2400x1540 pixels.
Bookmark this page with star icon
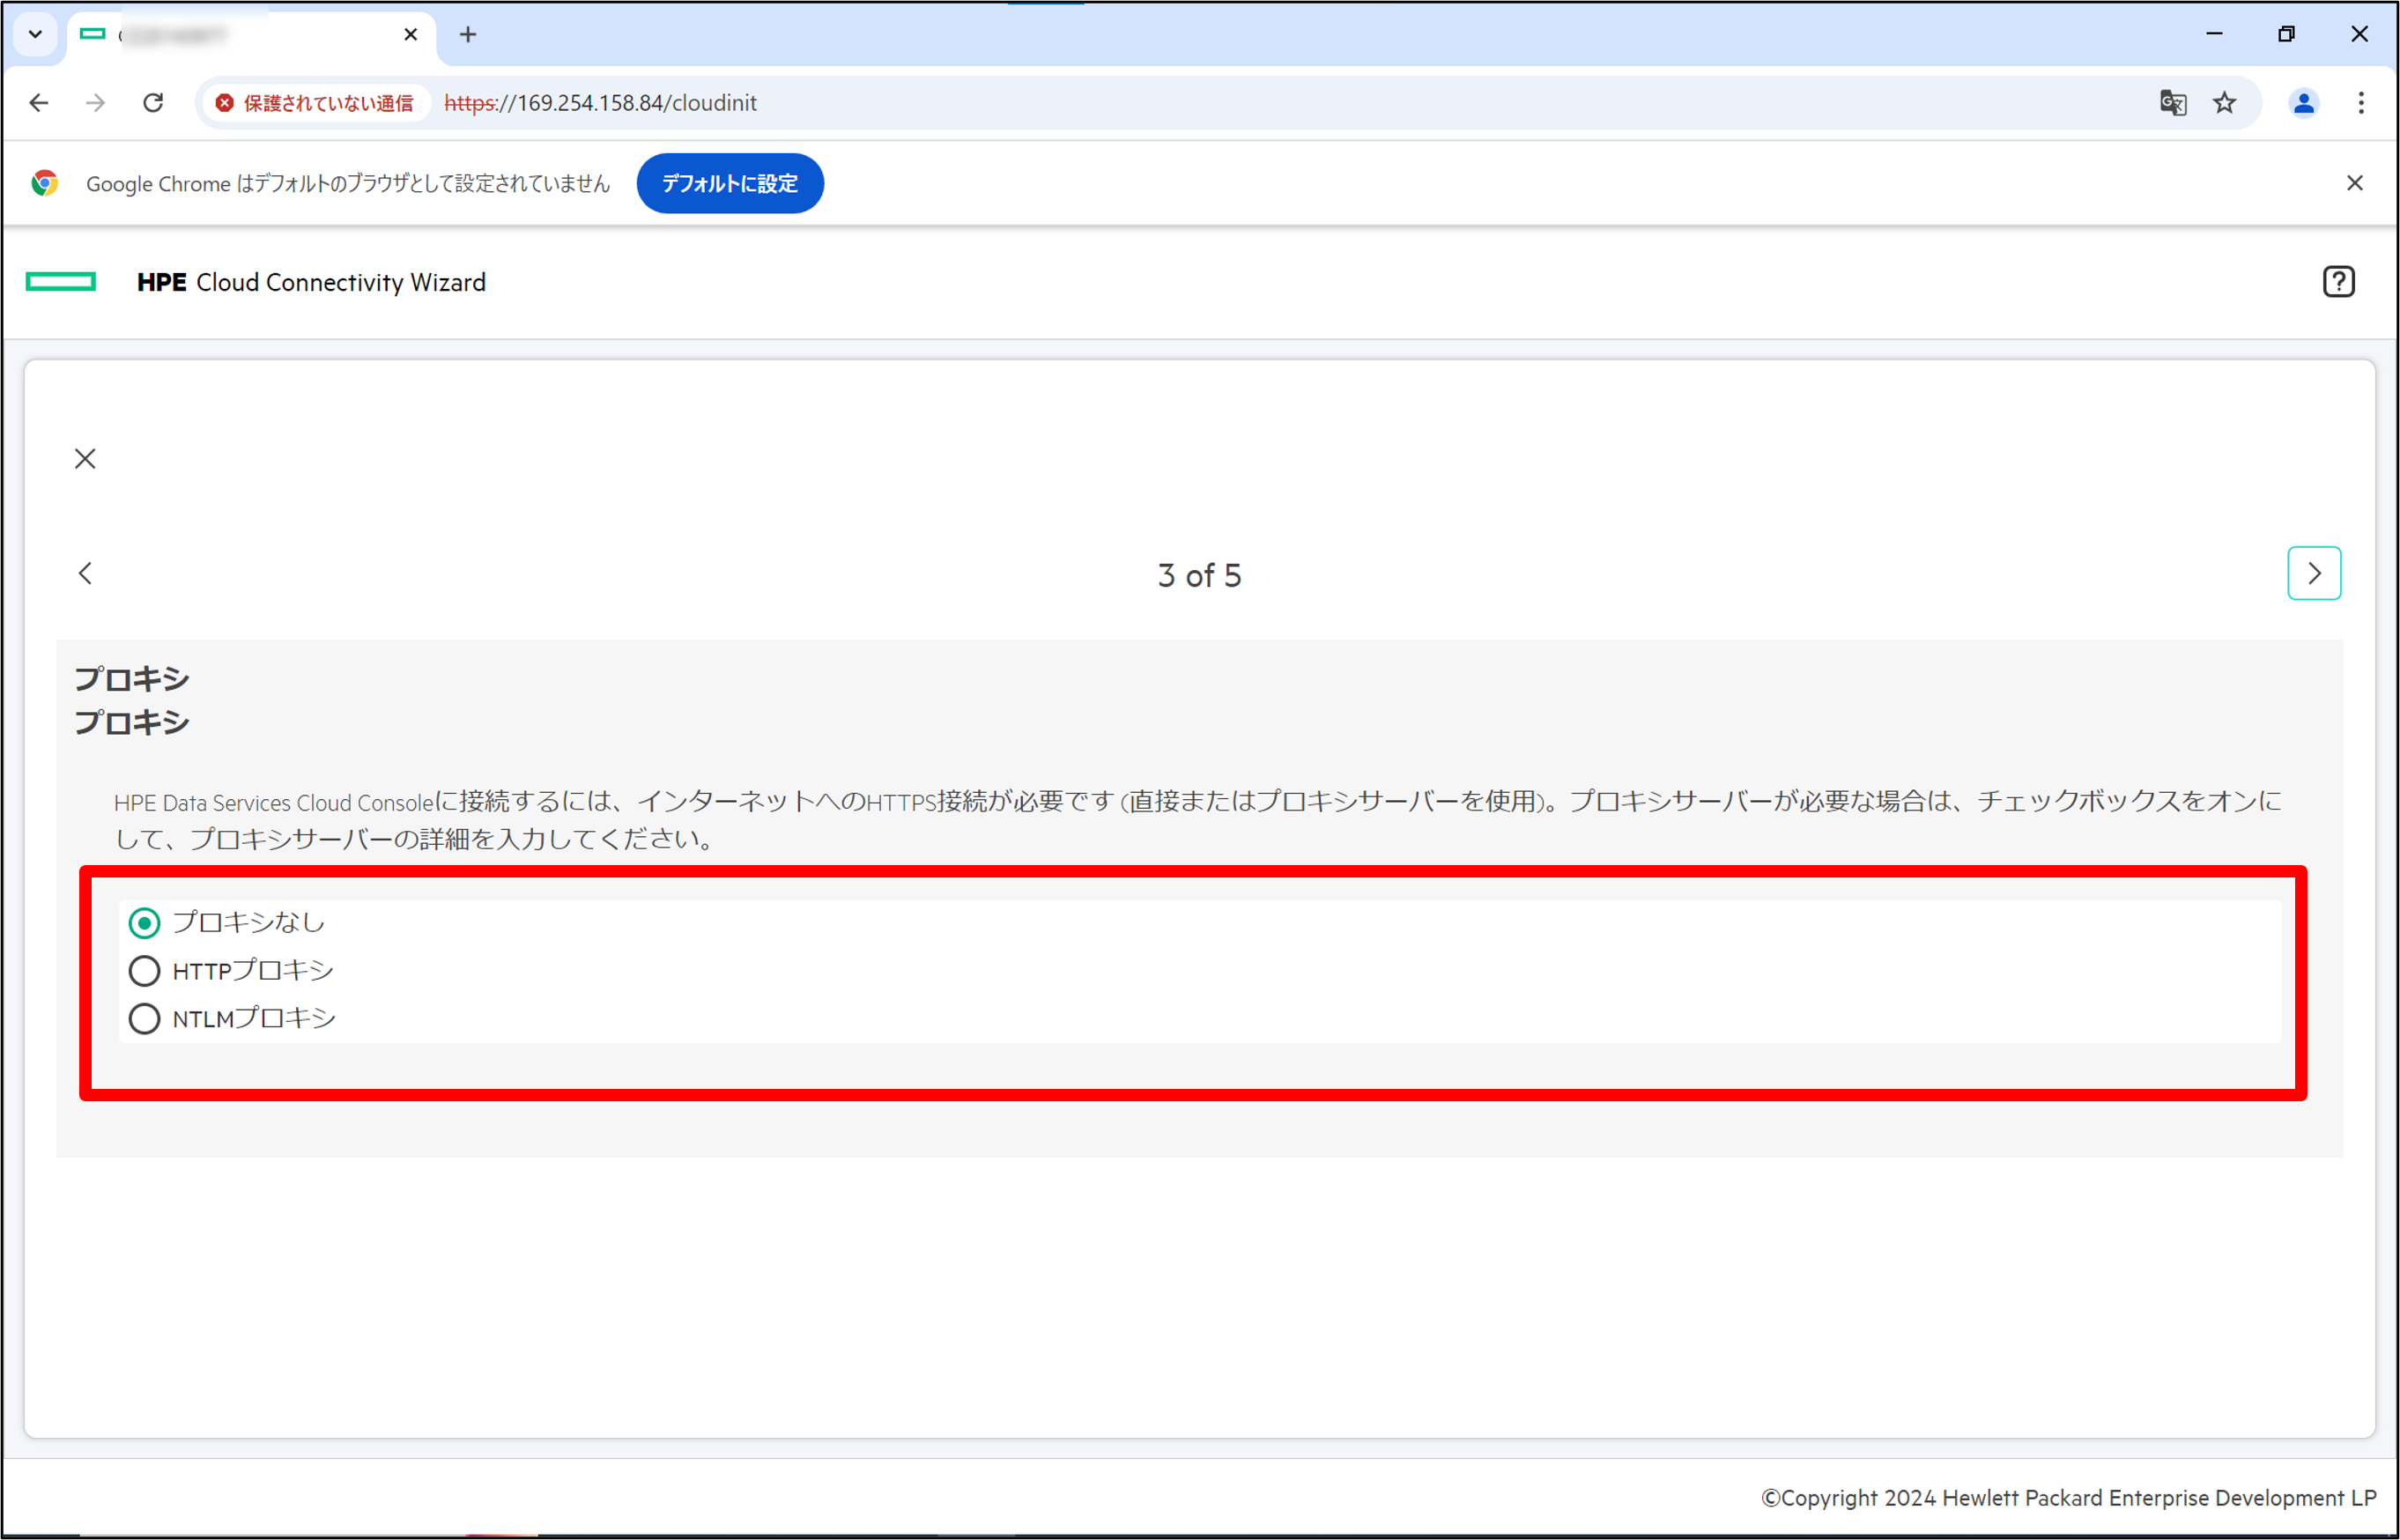pos(2225,103)
